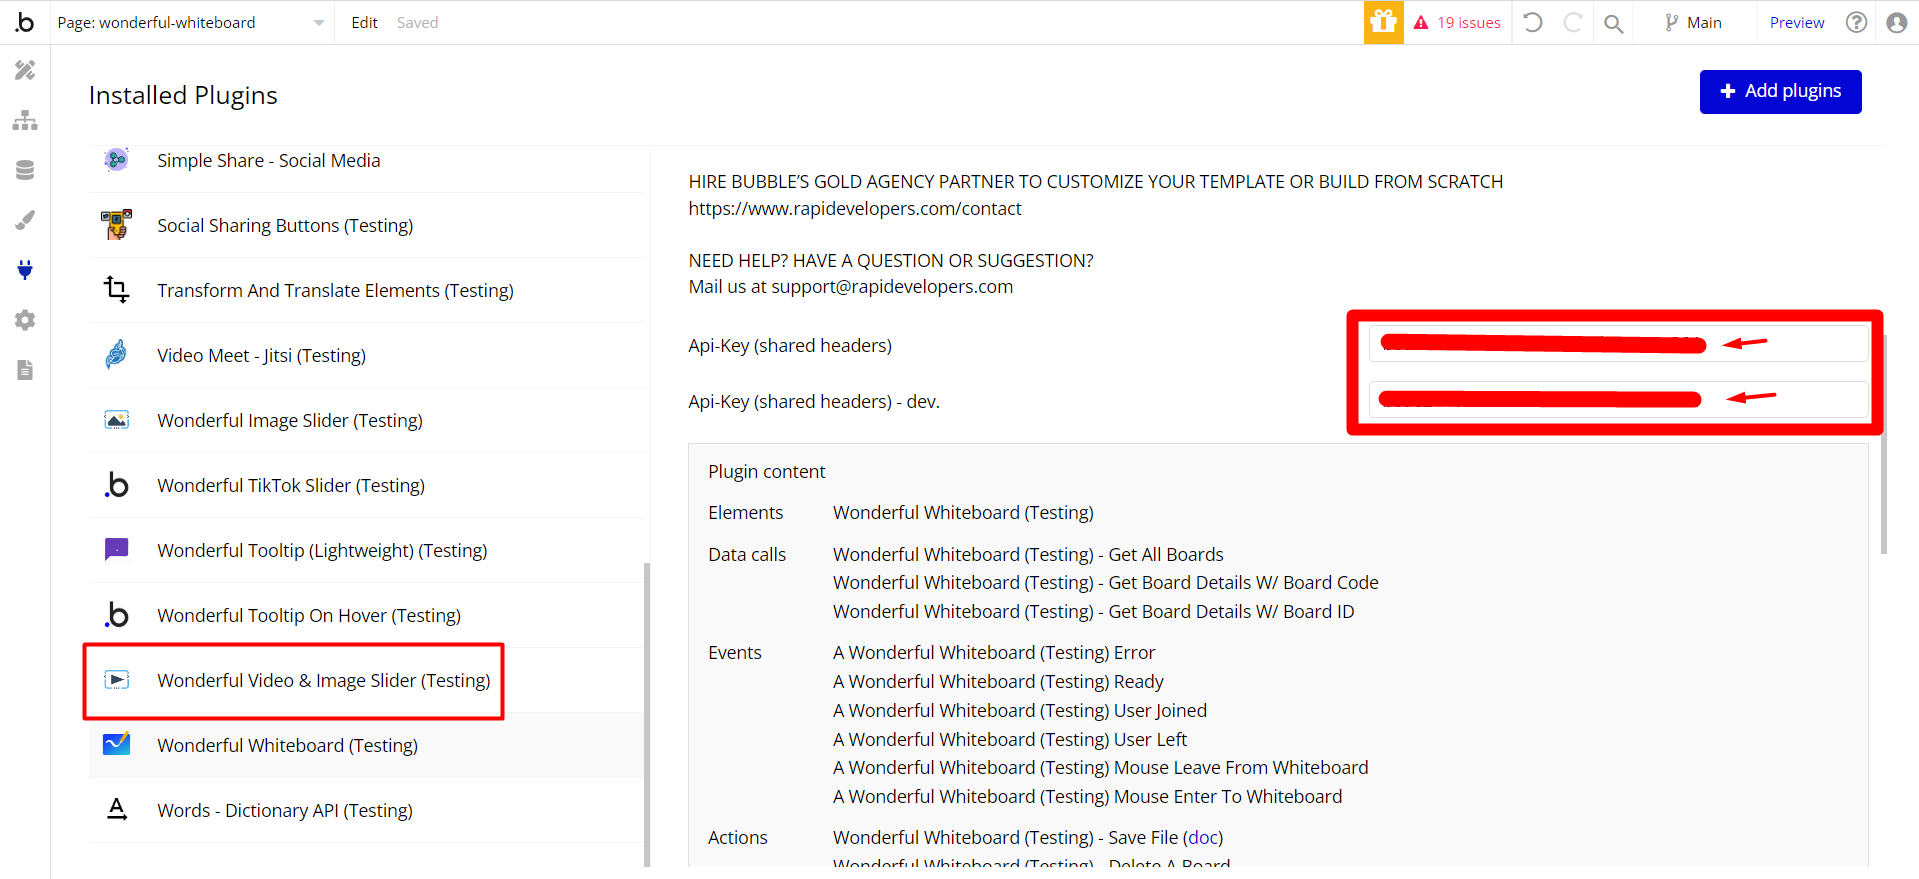Open the Styles tab brush icon
Image resolution: width=1919 pixels, height=879 pixels.
click(x=25, y=220)
